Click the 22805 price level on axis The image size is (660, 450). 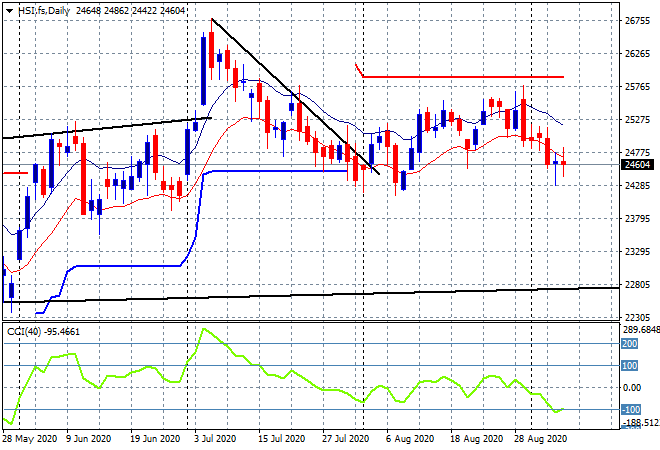point(636,284)
